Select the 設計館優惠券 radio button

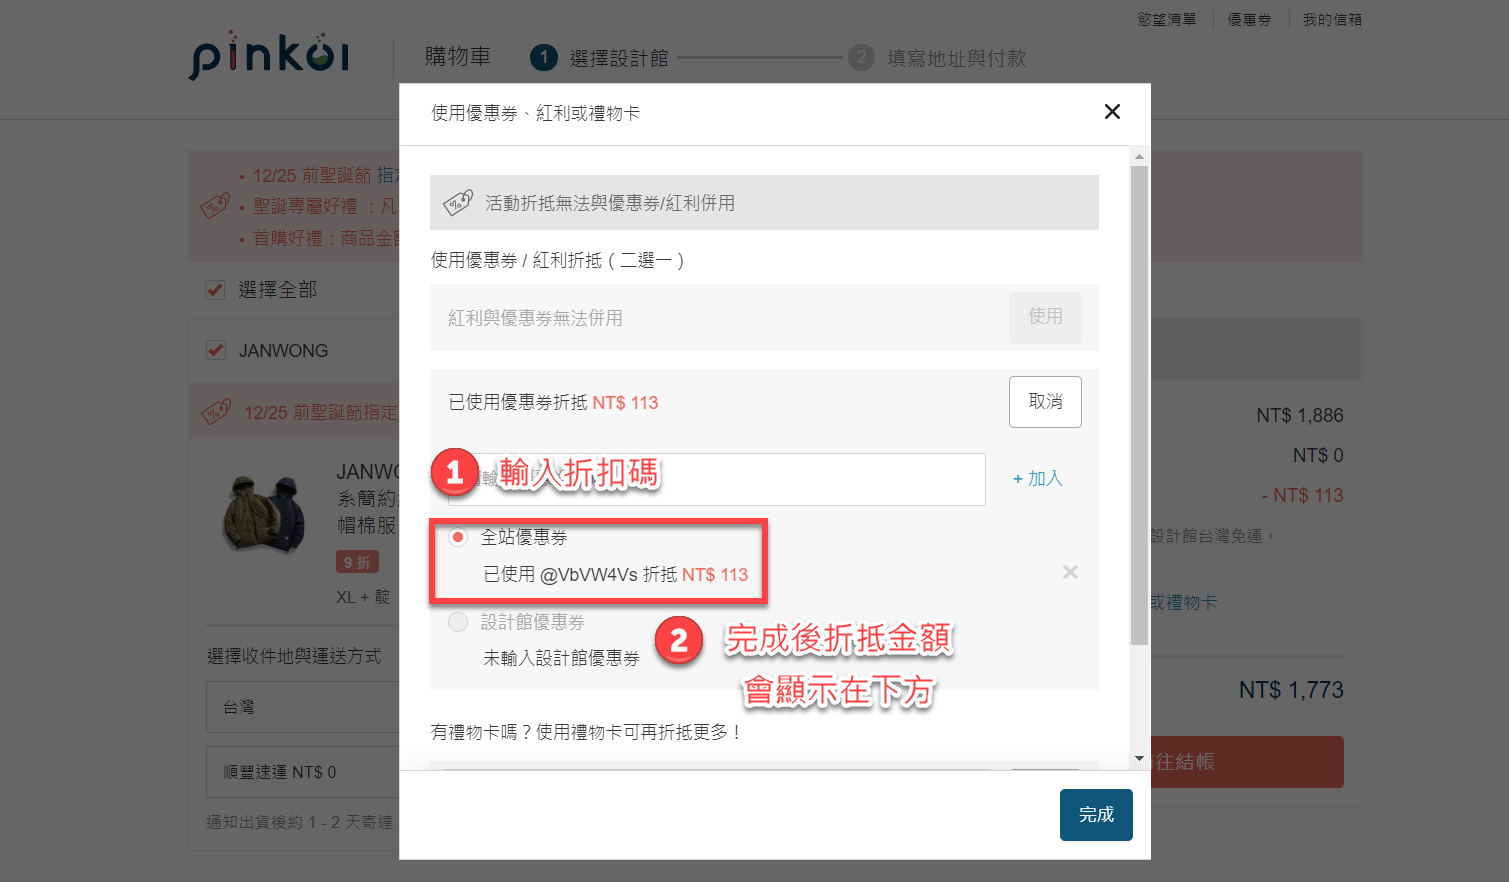(458, 622)
